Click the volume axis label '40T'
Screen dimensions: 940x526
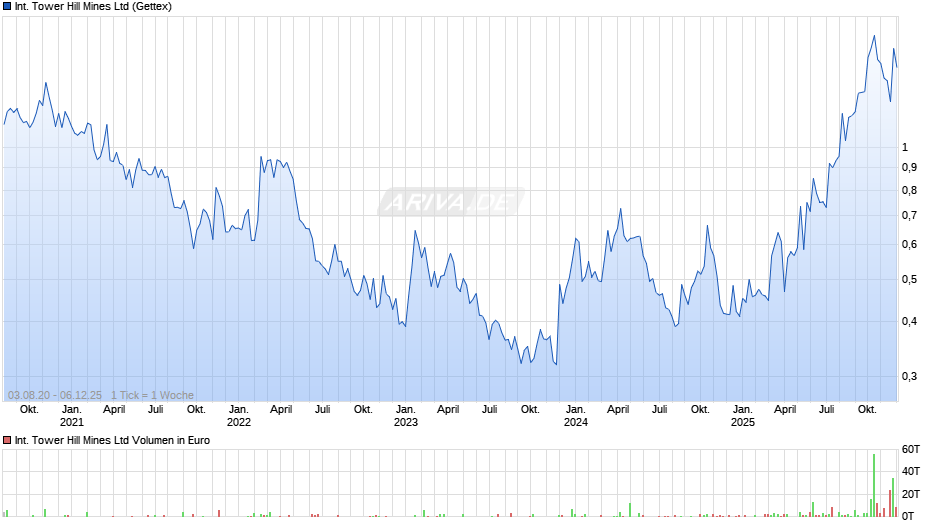click(911, 471)
